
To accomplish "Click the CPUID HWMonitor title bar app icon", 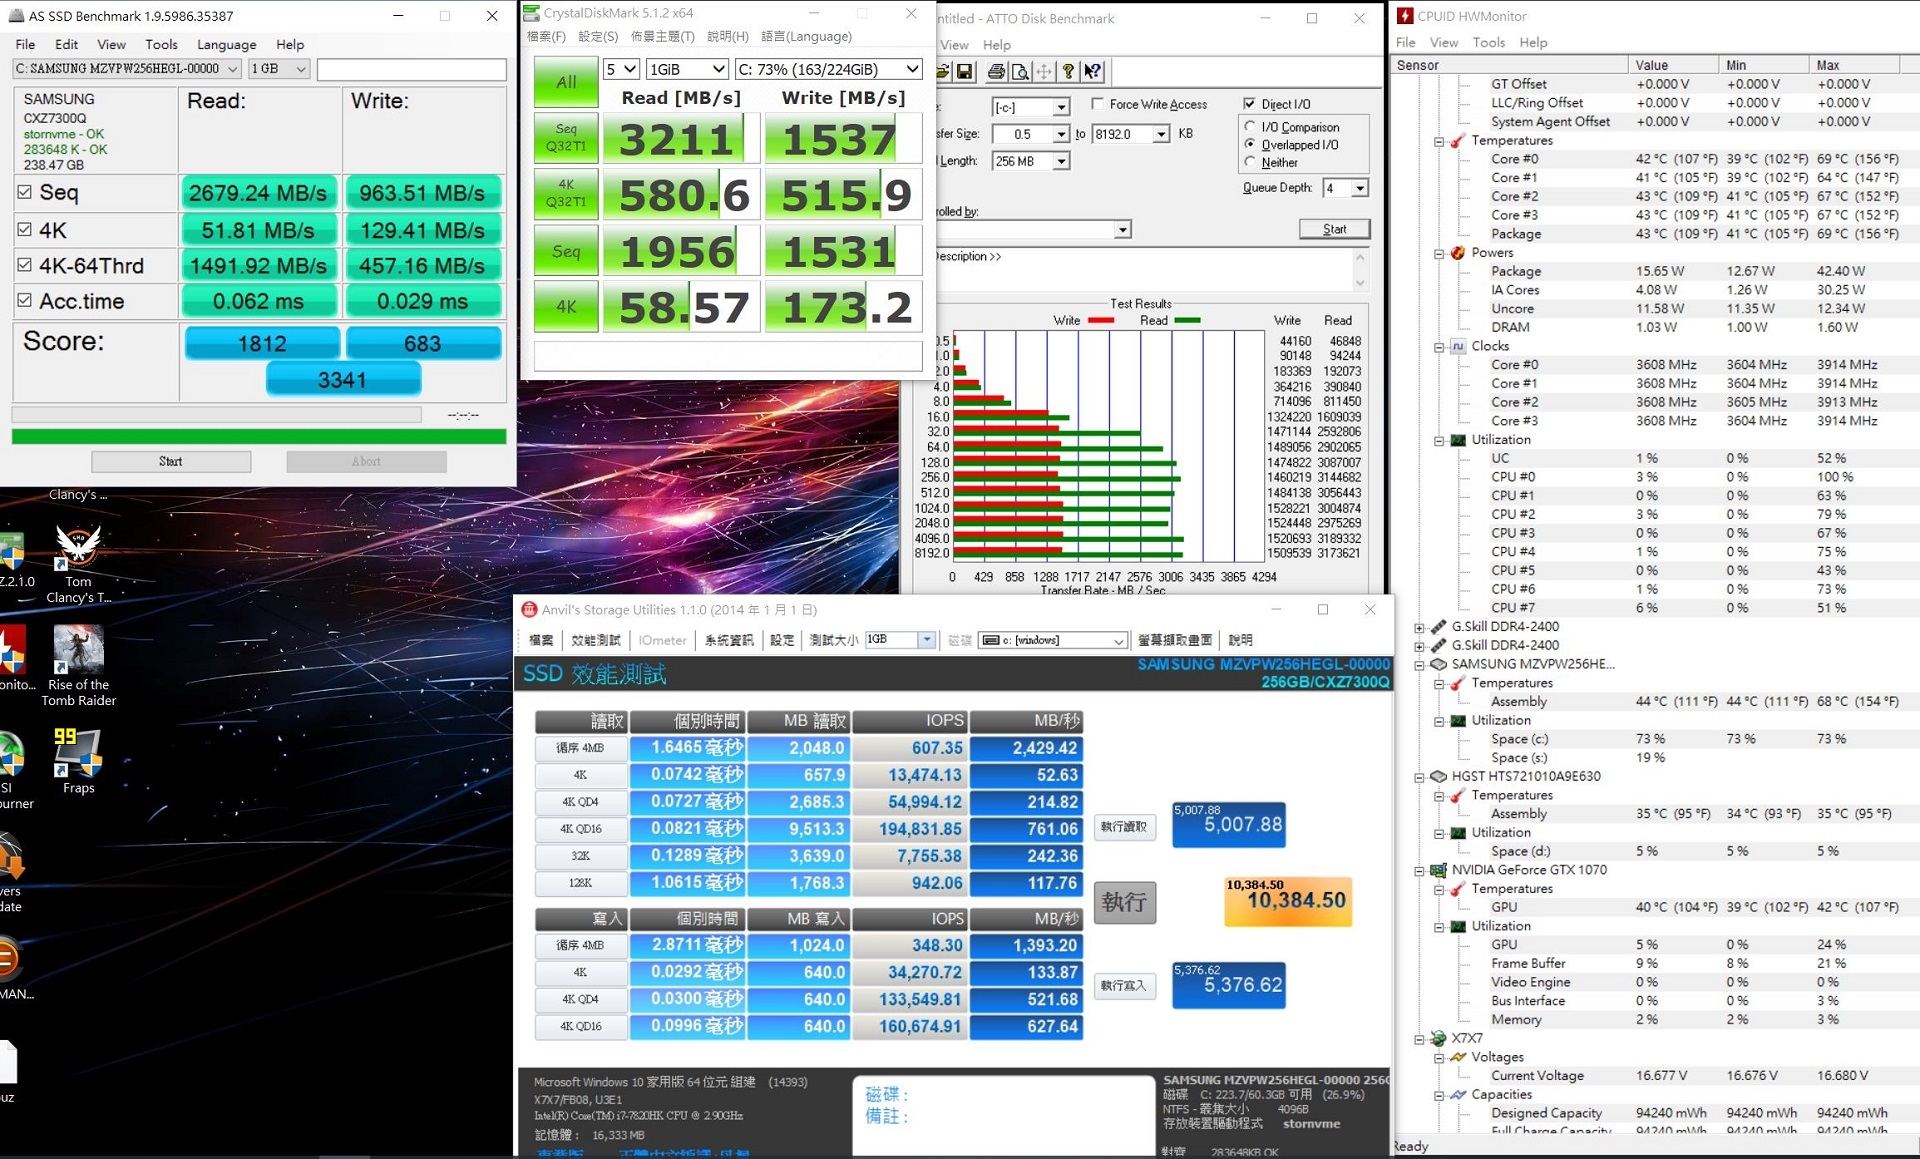I will tap(1405, 16).
